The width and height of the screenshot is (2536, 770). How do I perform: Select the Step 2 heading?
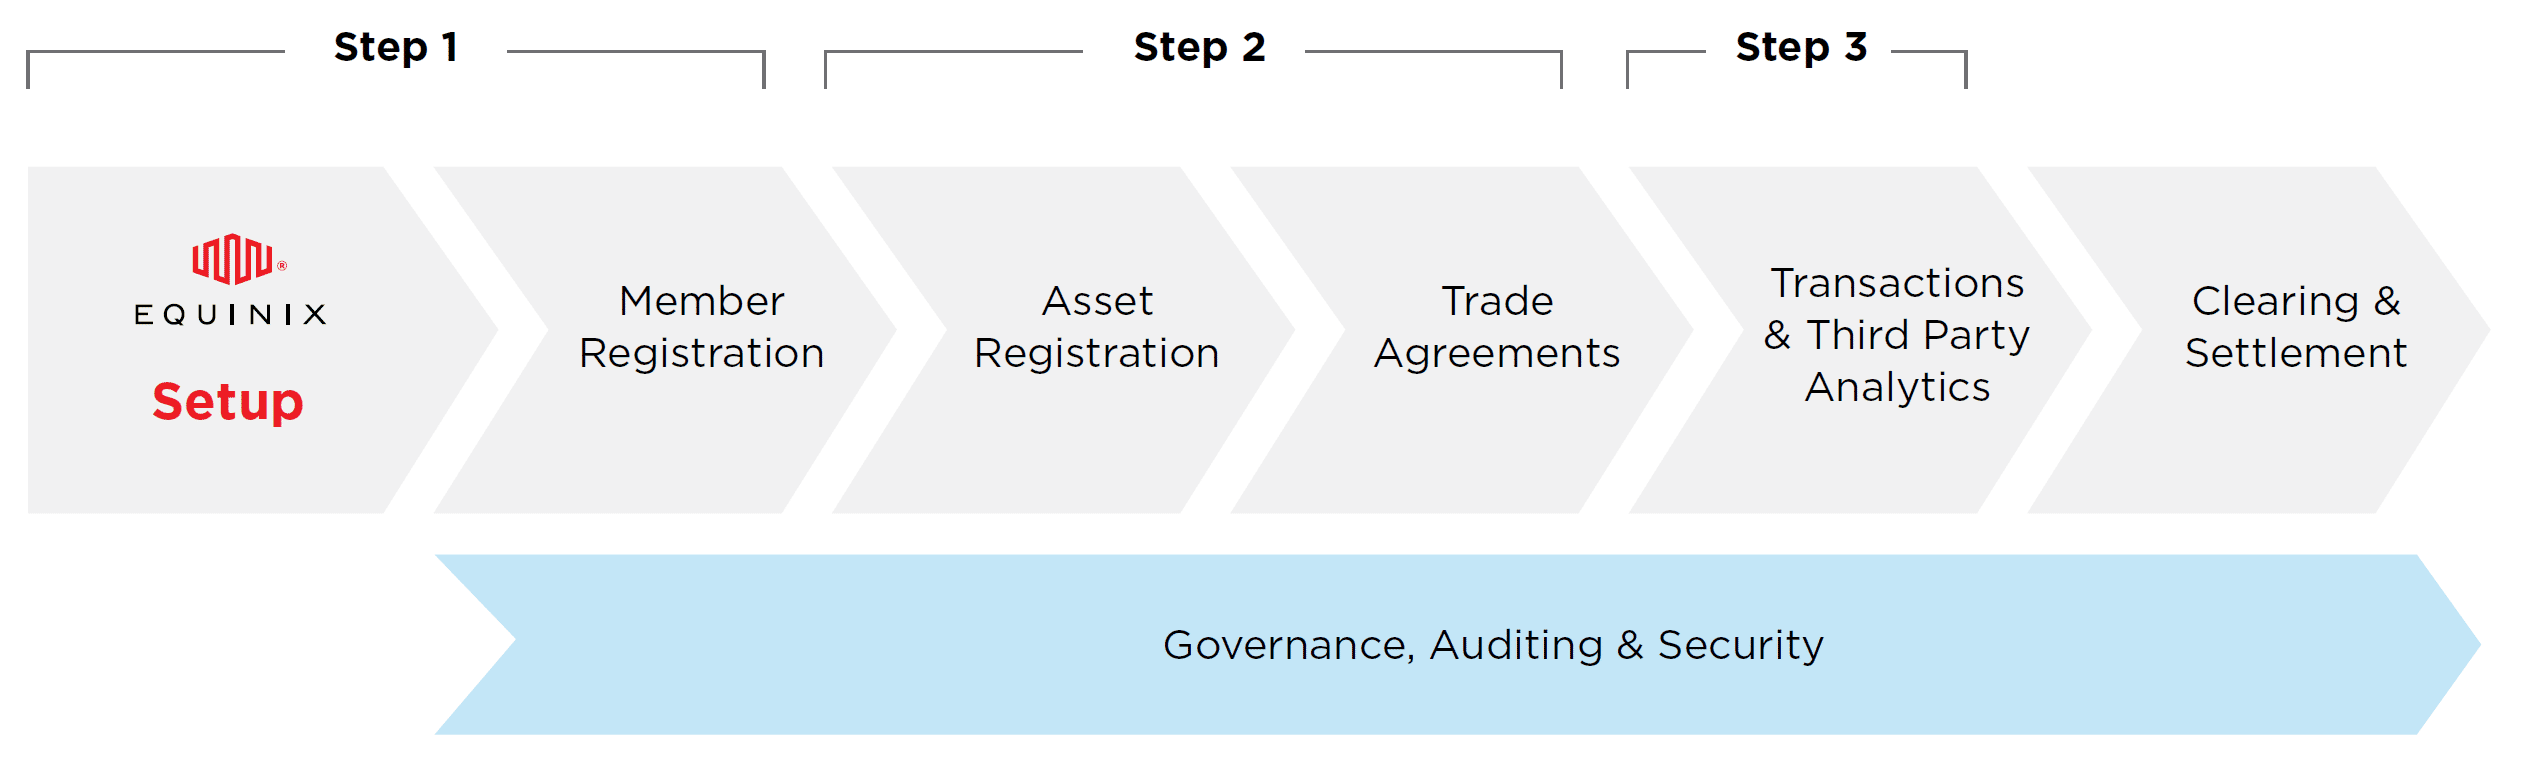point(1199,47)
